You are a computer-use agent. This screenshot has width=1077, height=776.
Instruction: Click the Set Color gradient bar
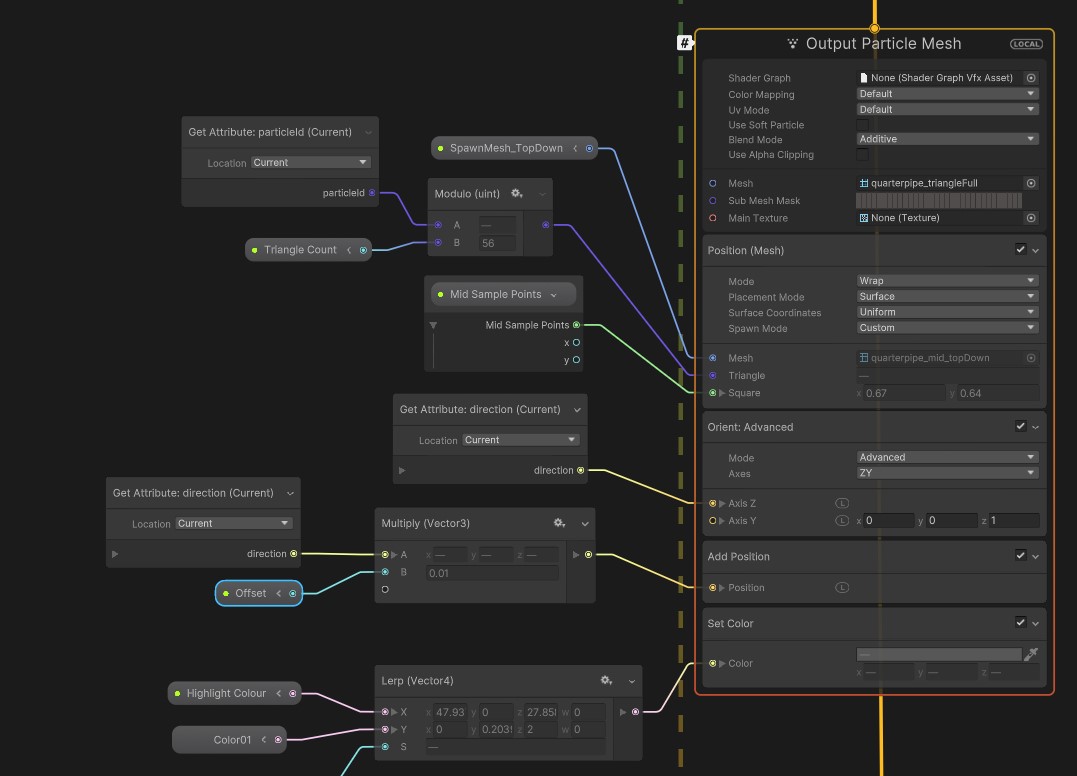[x=938, y=652]
